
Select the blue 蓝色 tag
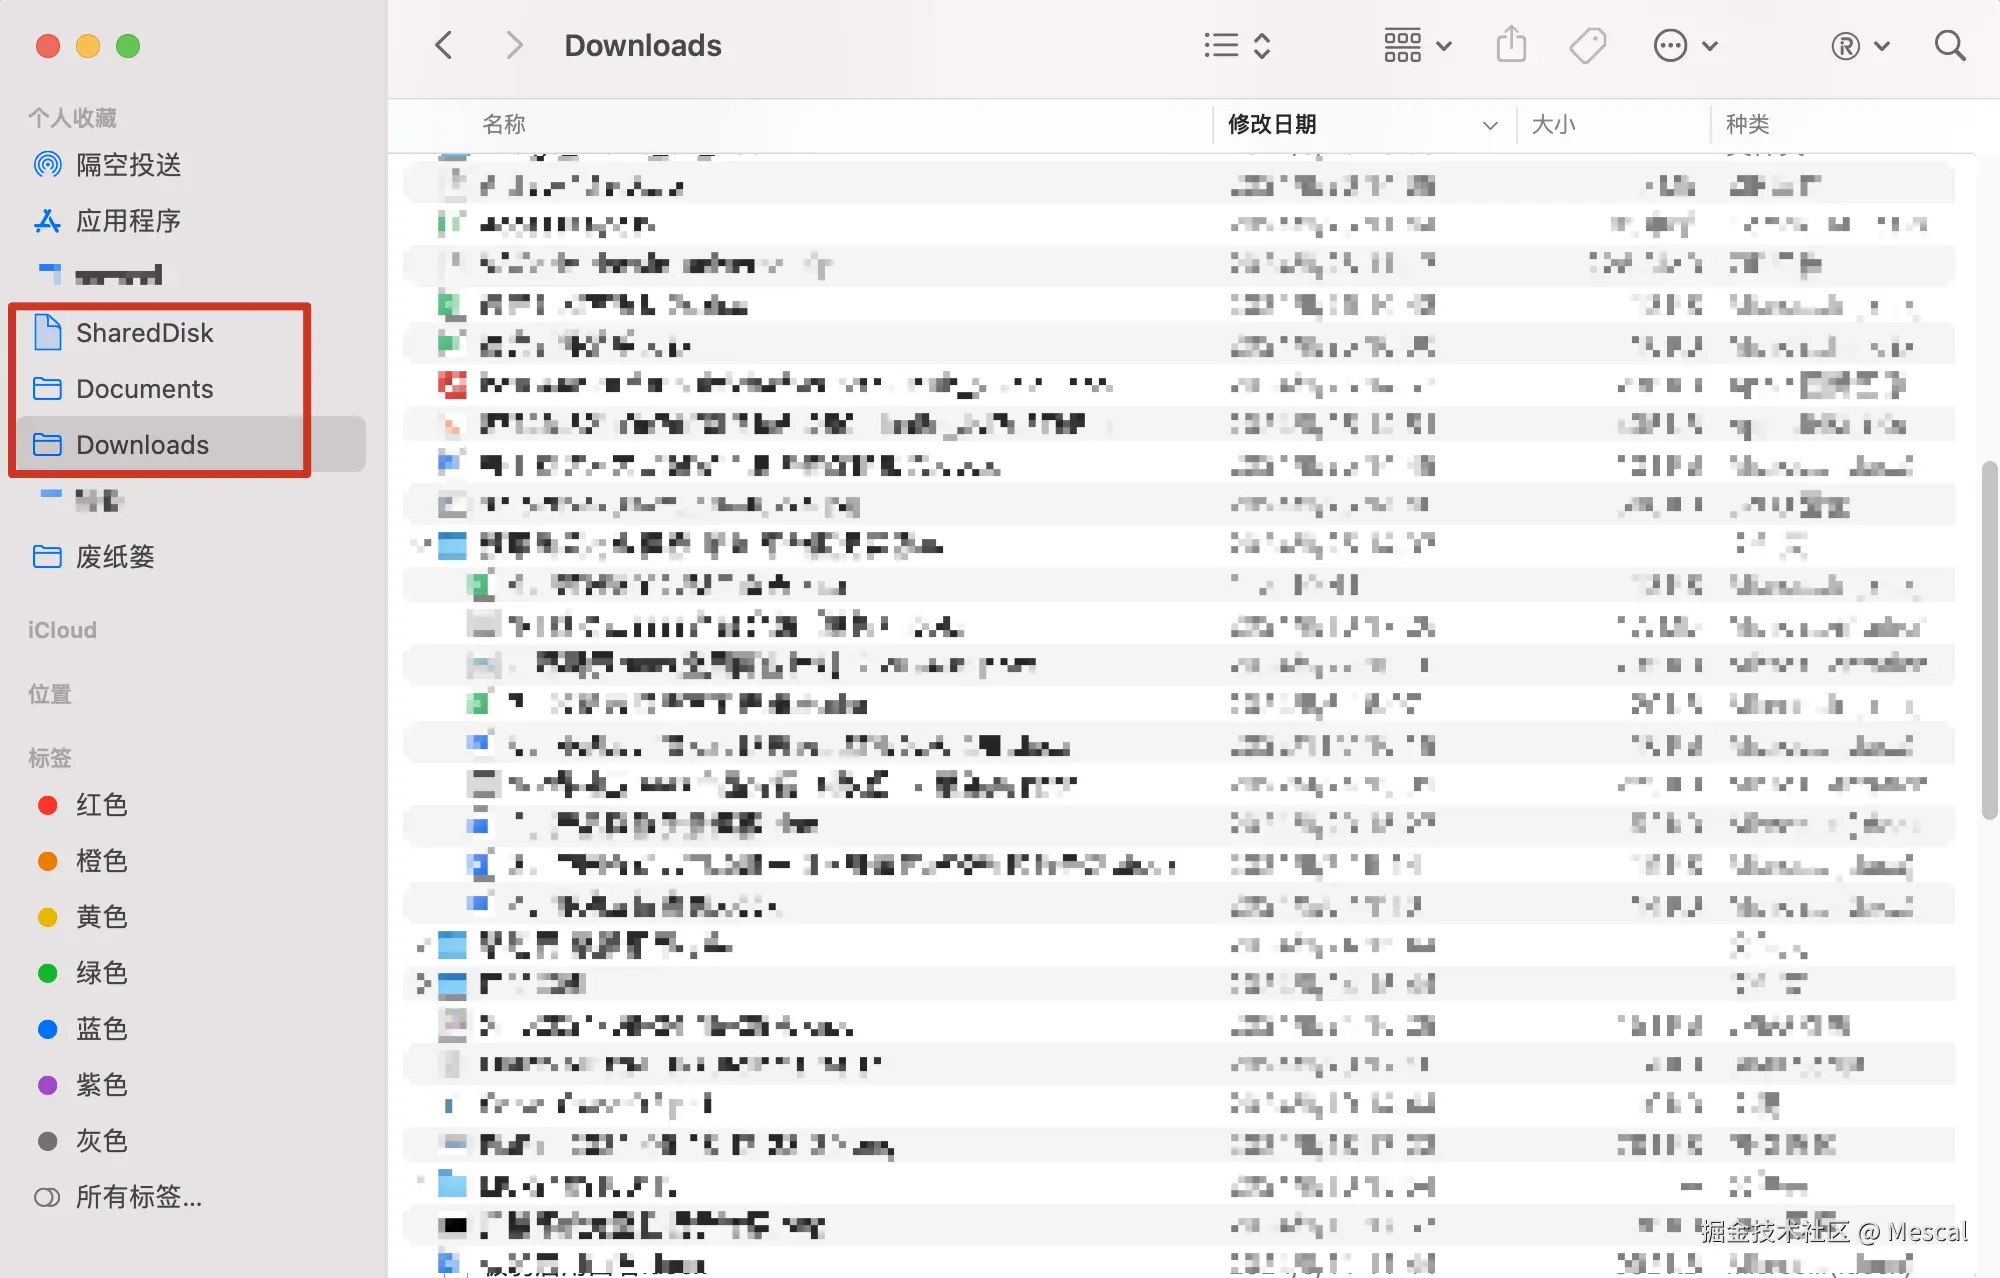click(101, 1029)
